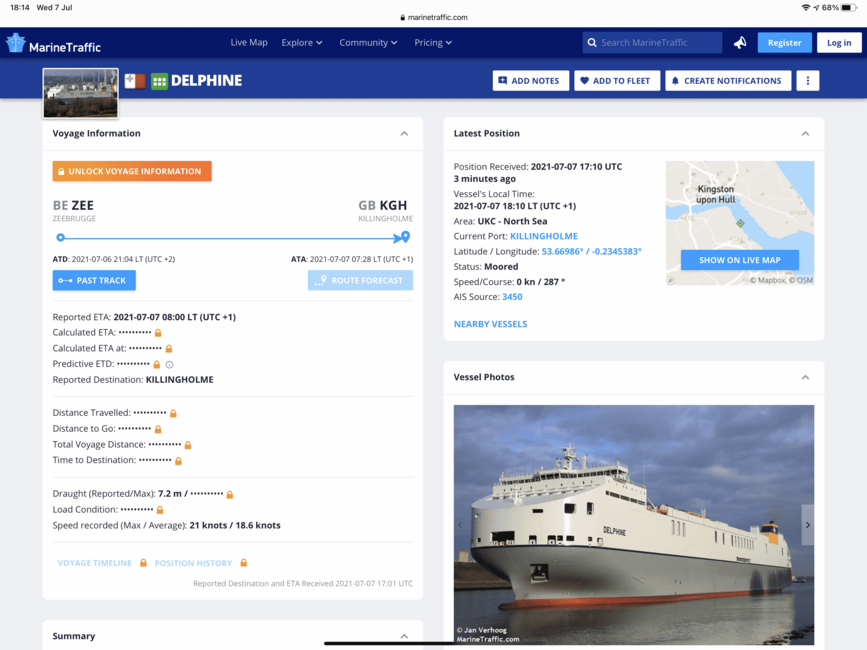Click the megaphone announcements icon
This screenshot has height=650, width=867.
[x=740, y=43]
